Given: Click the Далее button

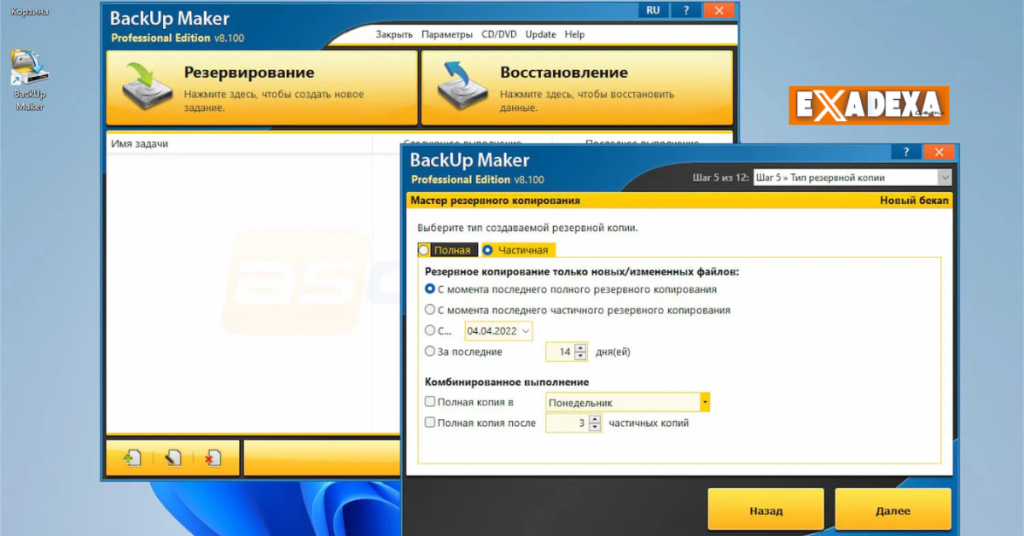Looking at the screenshot, I should click(893, 510).
